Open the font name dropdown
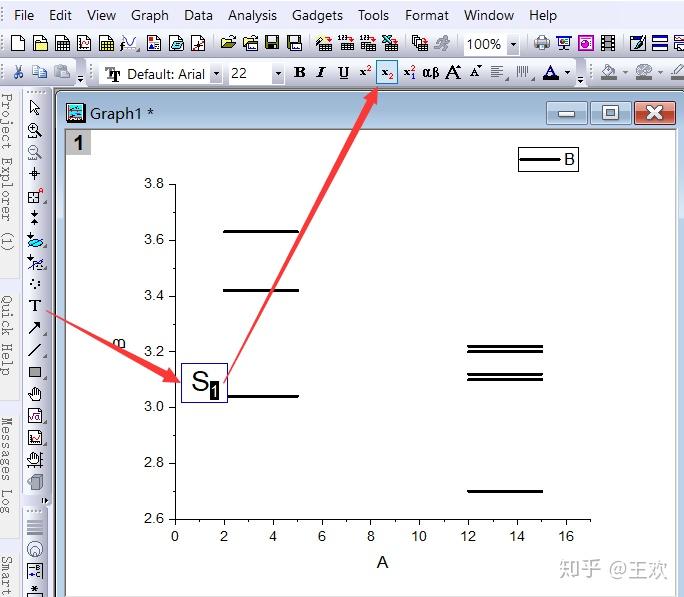The height and width of the screenshot is (597, 684). 216,74
